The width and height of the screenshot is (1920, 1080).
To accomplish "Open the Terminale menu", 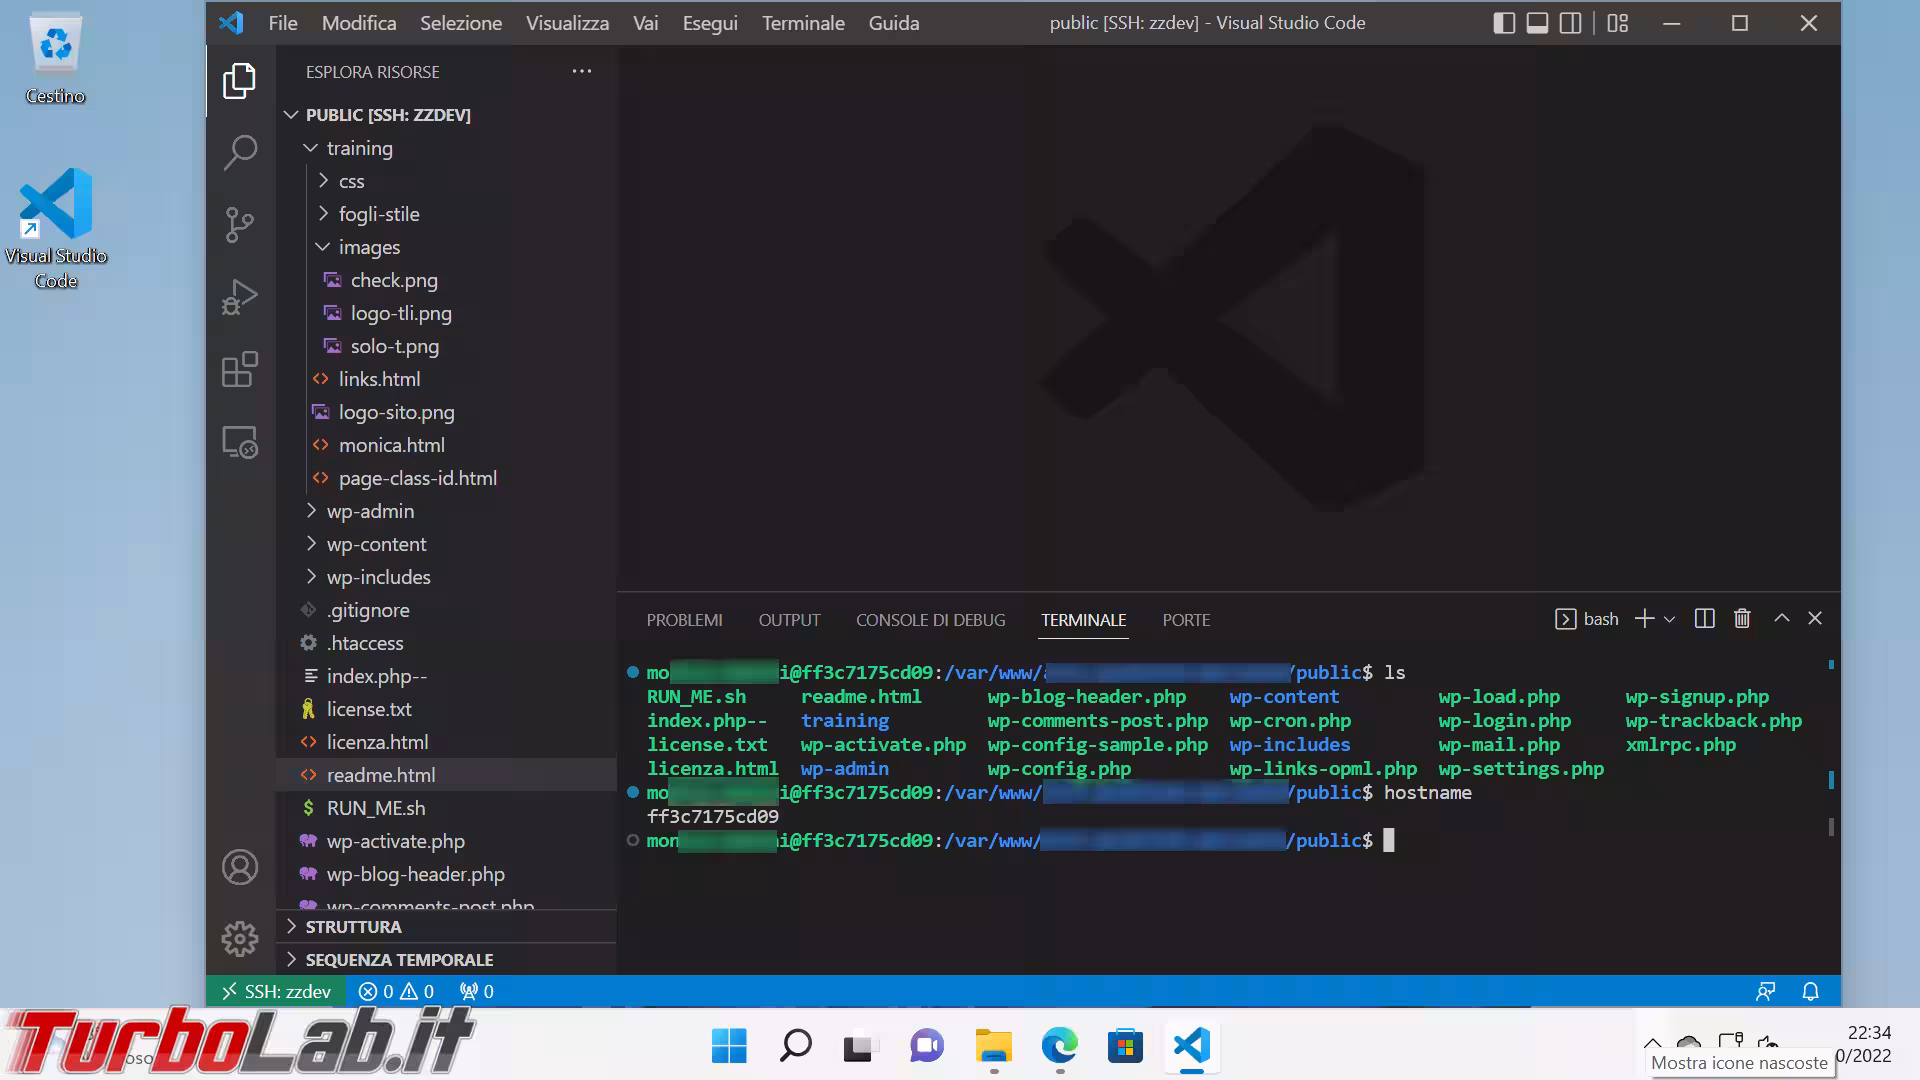I will click(802, 23).
